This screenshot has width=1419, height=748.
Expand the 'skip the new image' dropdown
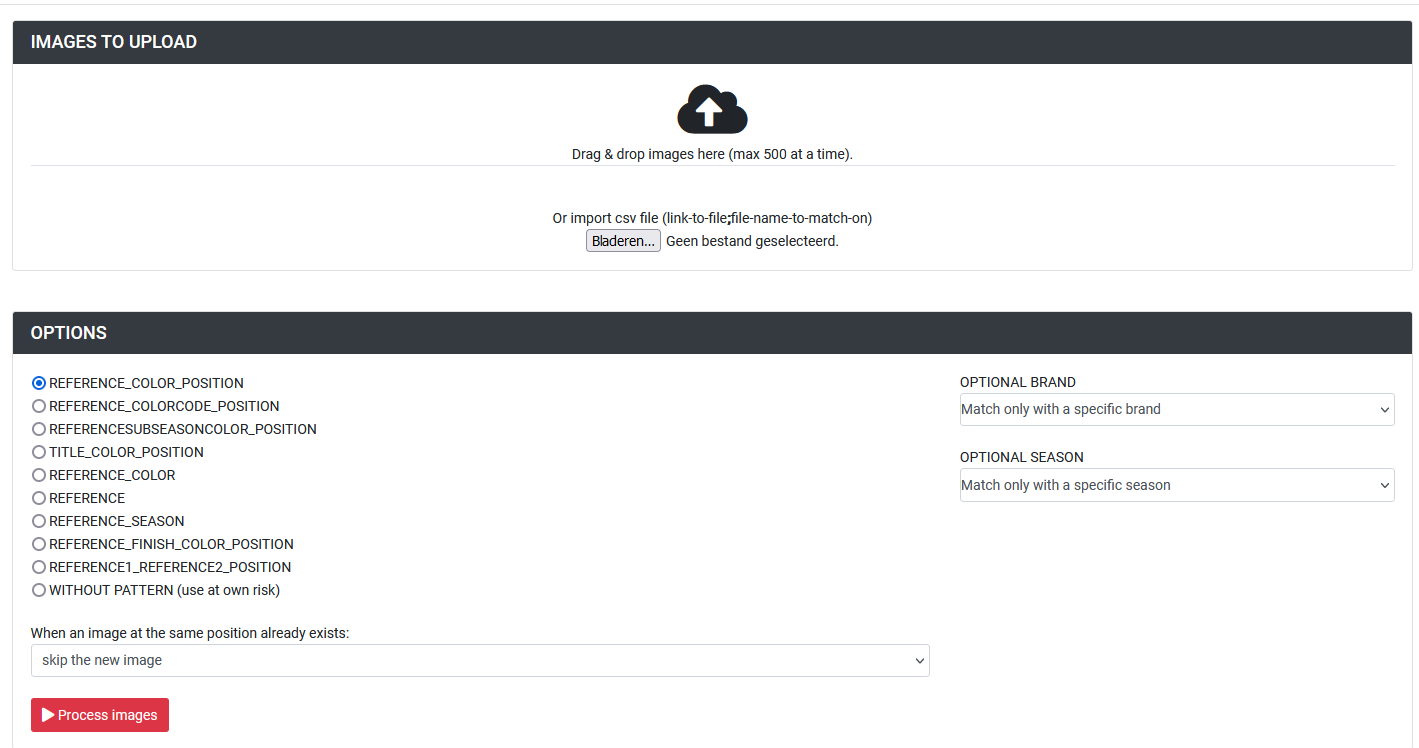(480, 660)
